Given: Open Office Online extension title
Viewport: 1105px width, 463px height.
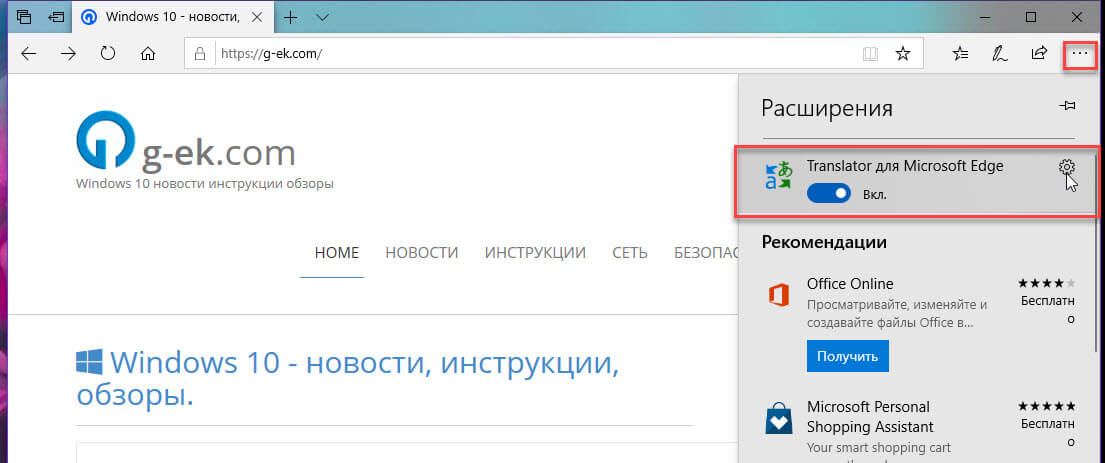Looking at the screenshot, I should 850,284.
